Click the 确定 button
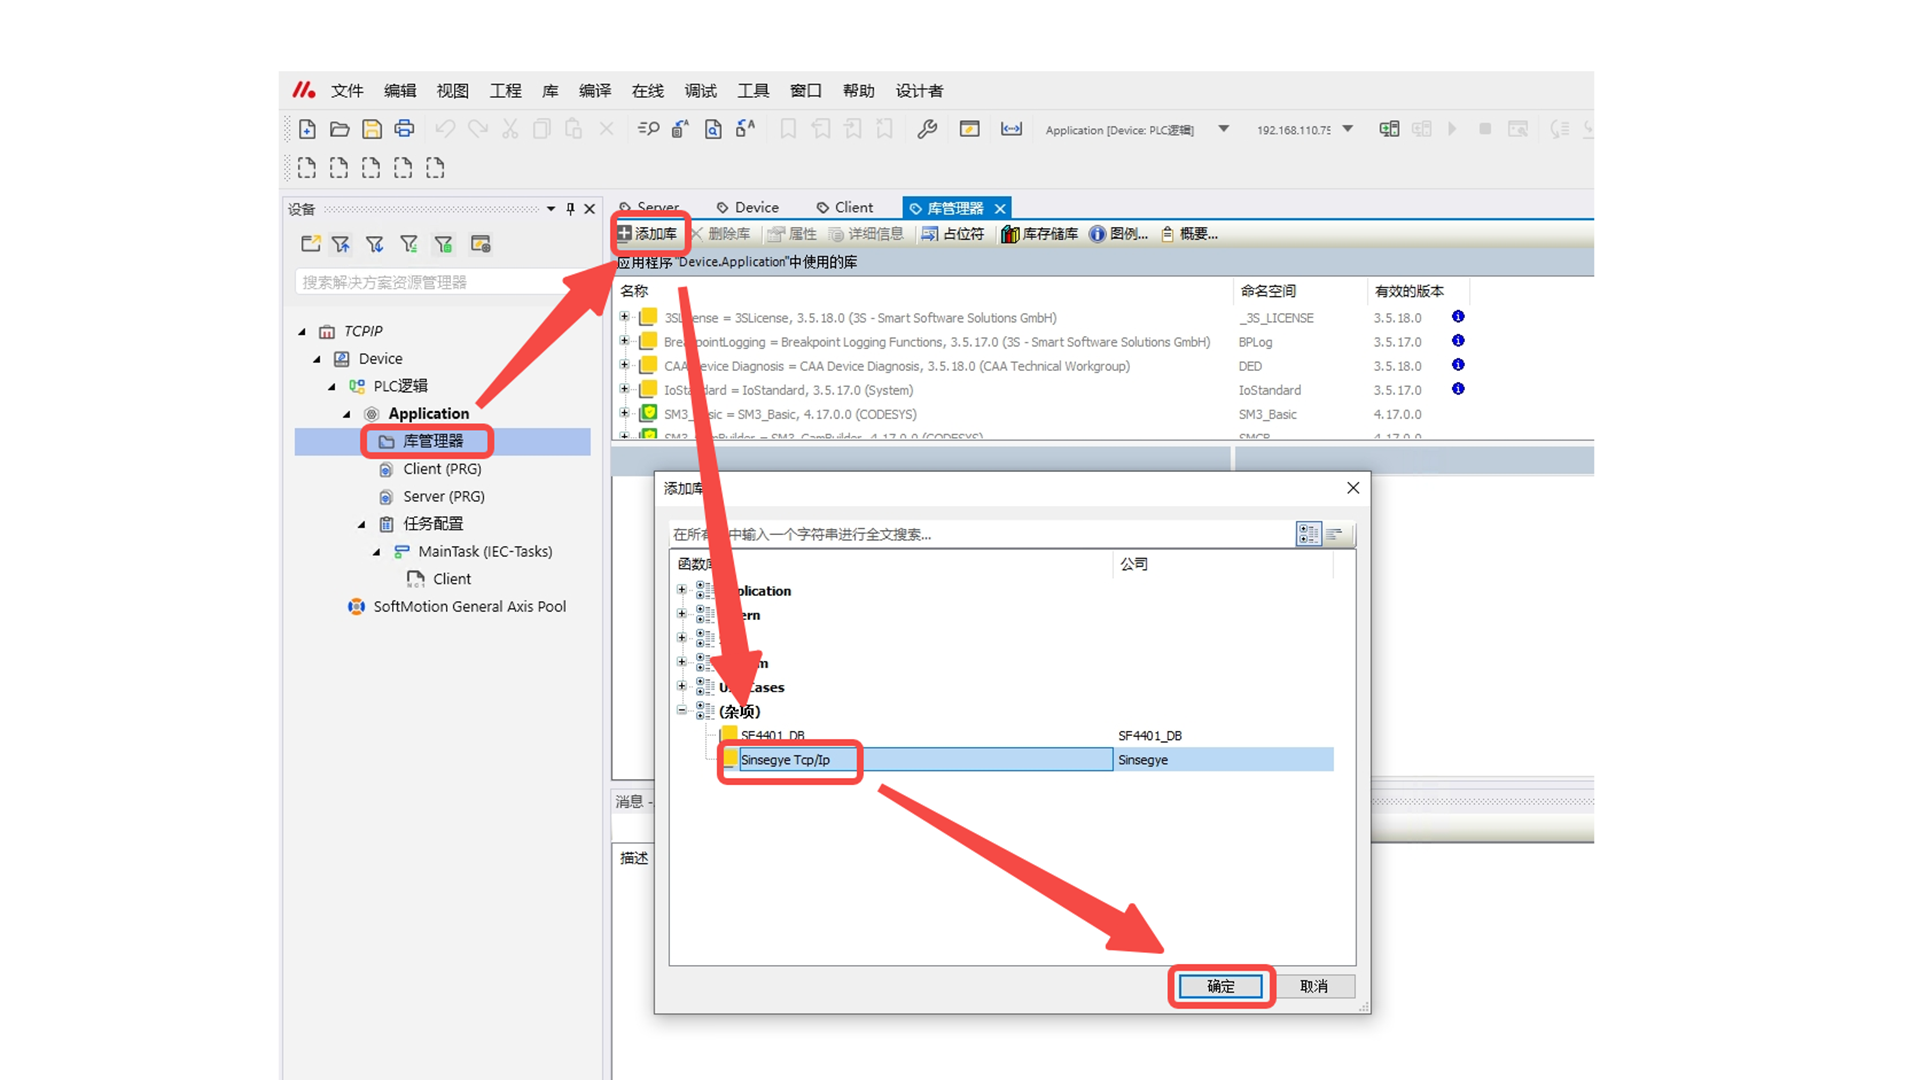This screenshot has width=1920, height=1080. (x=1220, y=986)
